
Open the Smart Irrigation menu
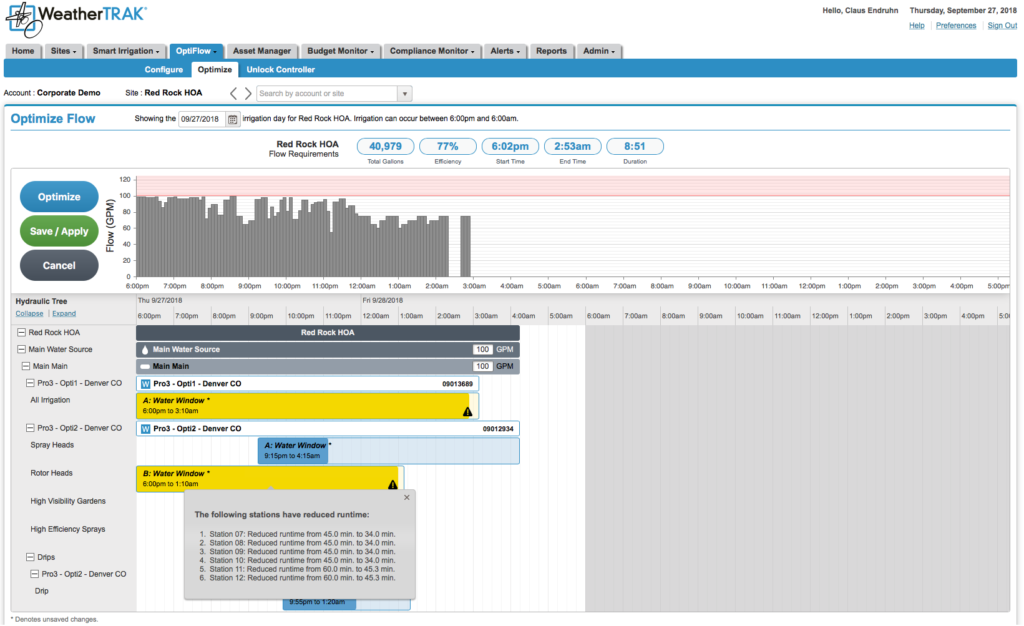126,51
